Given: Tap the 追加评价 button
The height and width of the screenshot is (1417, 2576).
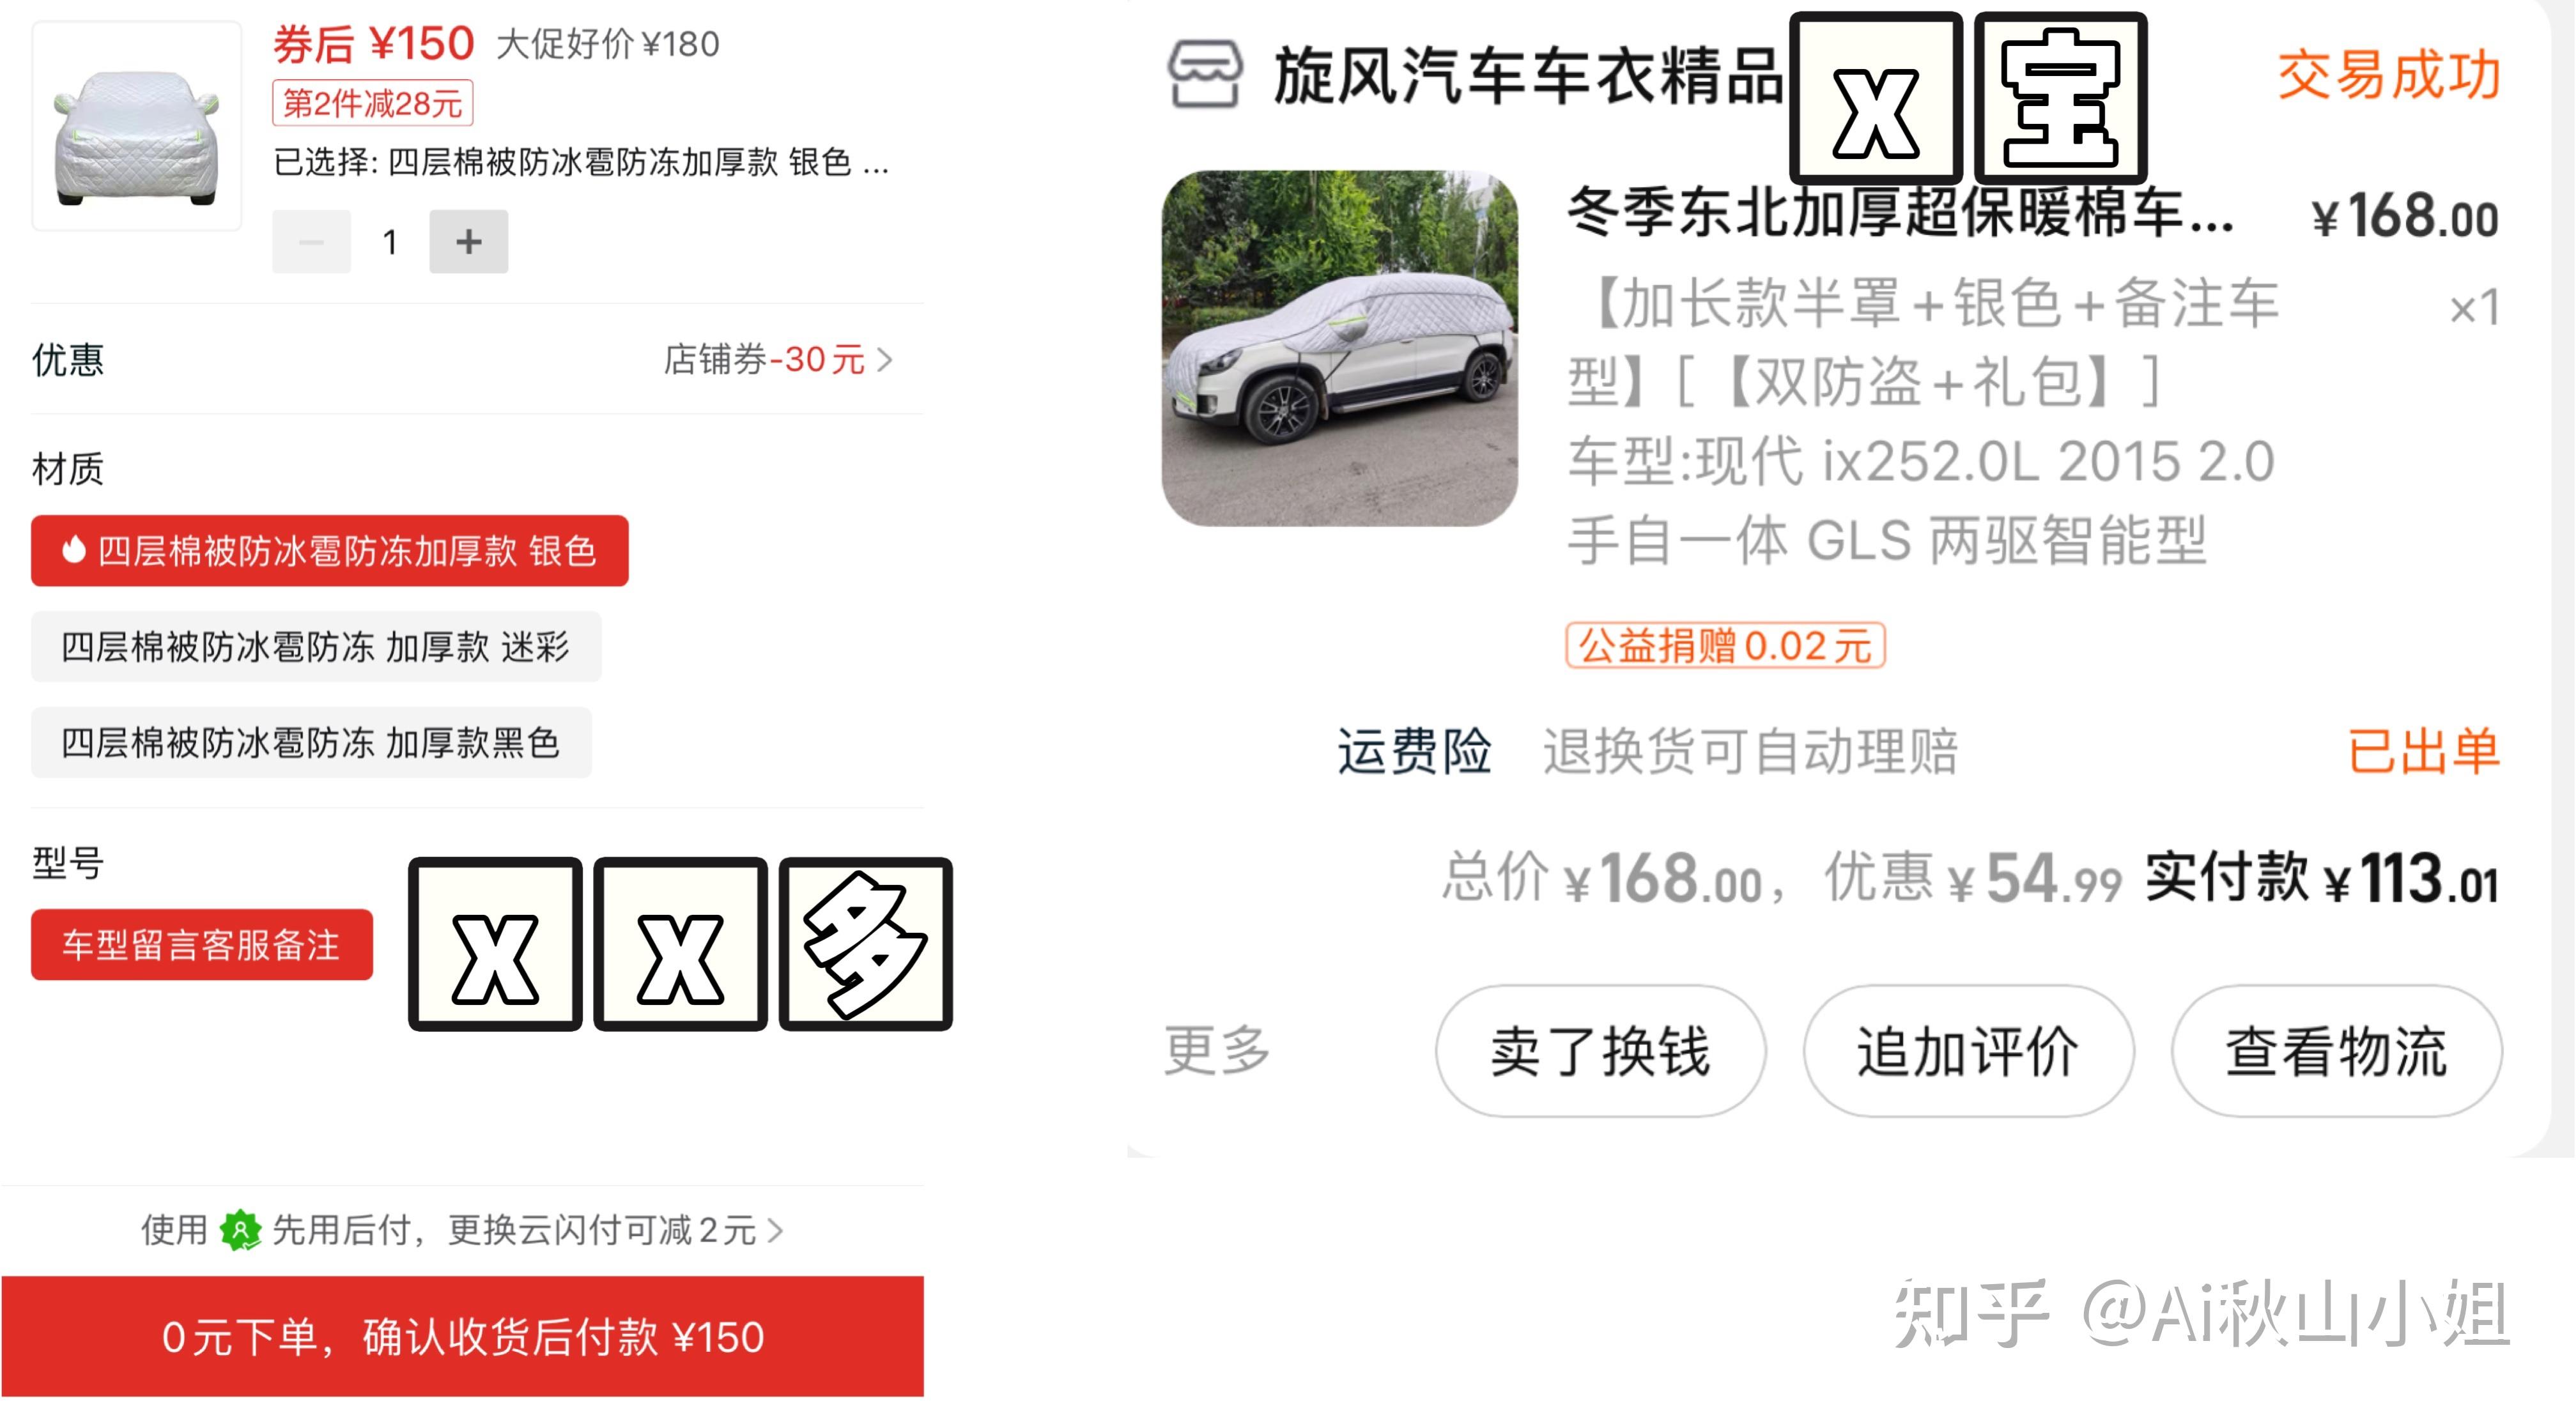Looking at the screenshot, I should point(1968,1051).
